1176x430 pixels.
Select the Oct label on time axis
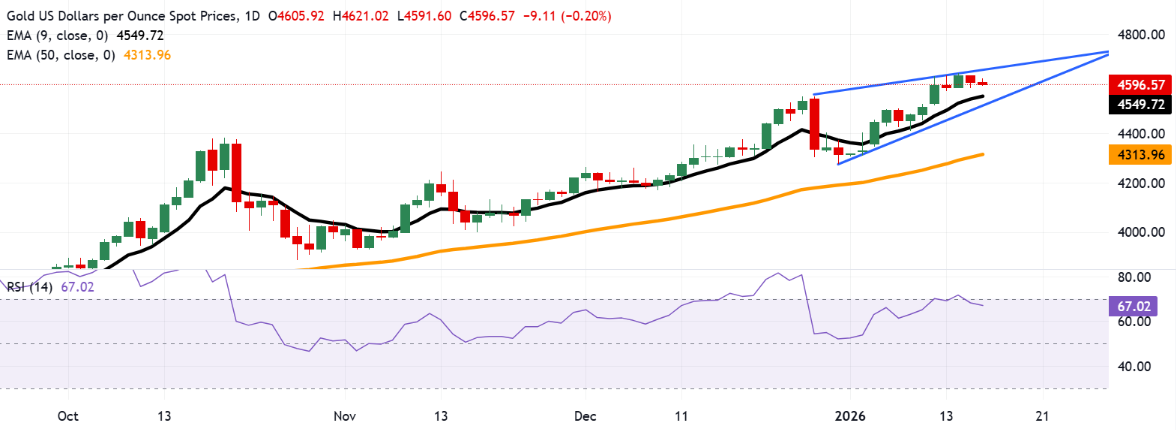click(68, 415)
